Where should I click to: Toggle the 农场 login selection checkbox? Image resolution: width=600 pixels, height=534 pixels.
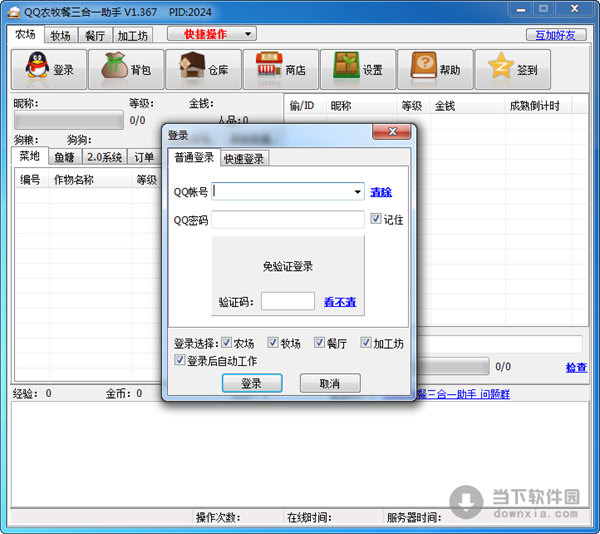point(226,342)
